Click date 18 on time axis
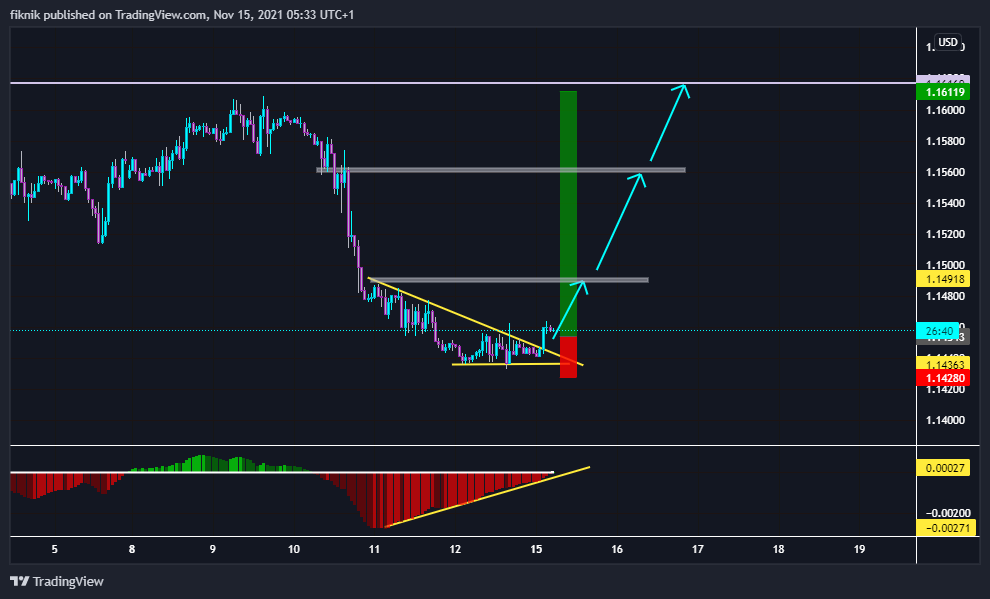 [x=778, y=549]
